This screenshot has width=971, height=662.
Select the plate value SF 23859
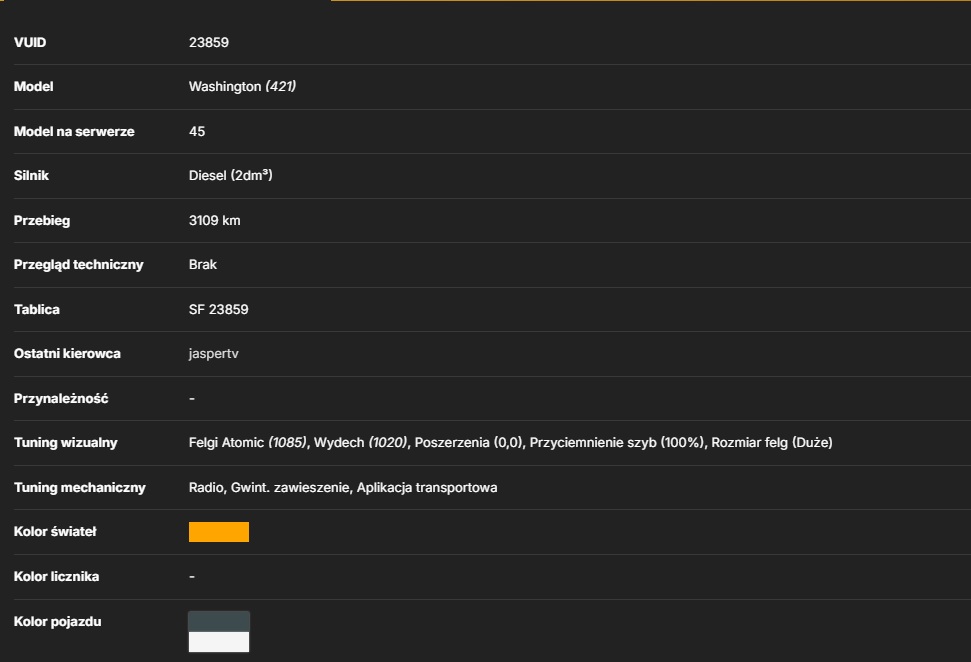(x=219, y=310)
